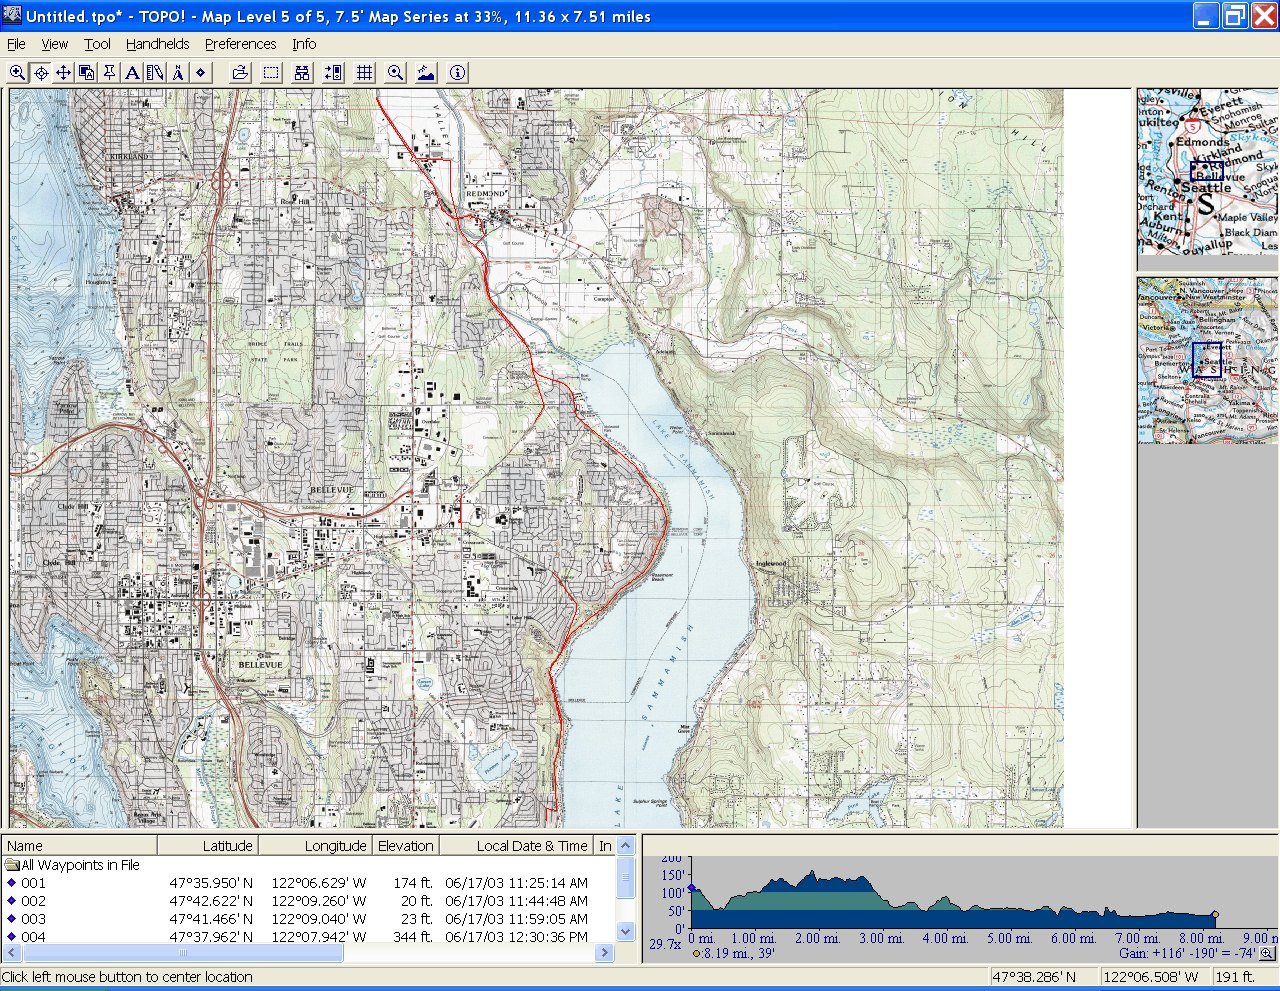Viewport: 1280px width, 991px height.
Task: Click the binoculars Find icon
Action: (x=302, y=73)
